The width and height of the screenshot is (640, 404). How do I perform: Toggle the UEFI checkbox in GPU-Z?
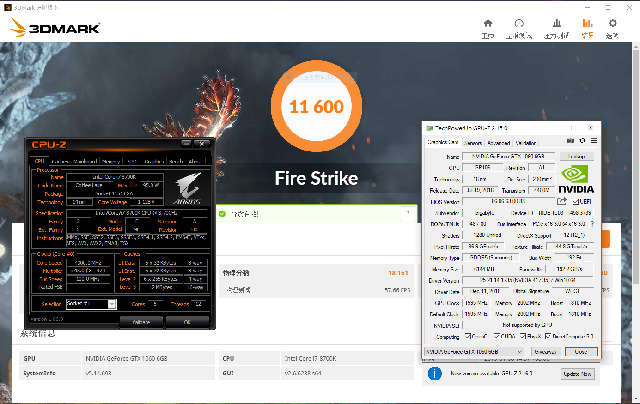coord(576,202)
